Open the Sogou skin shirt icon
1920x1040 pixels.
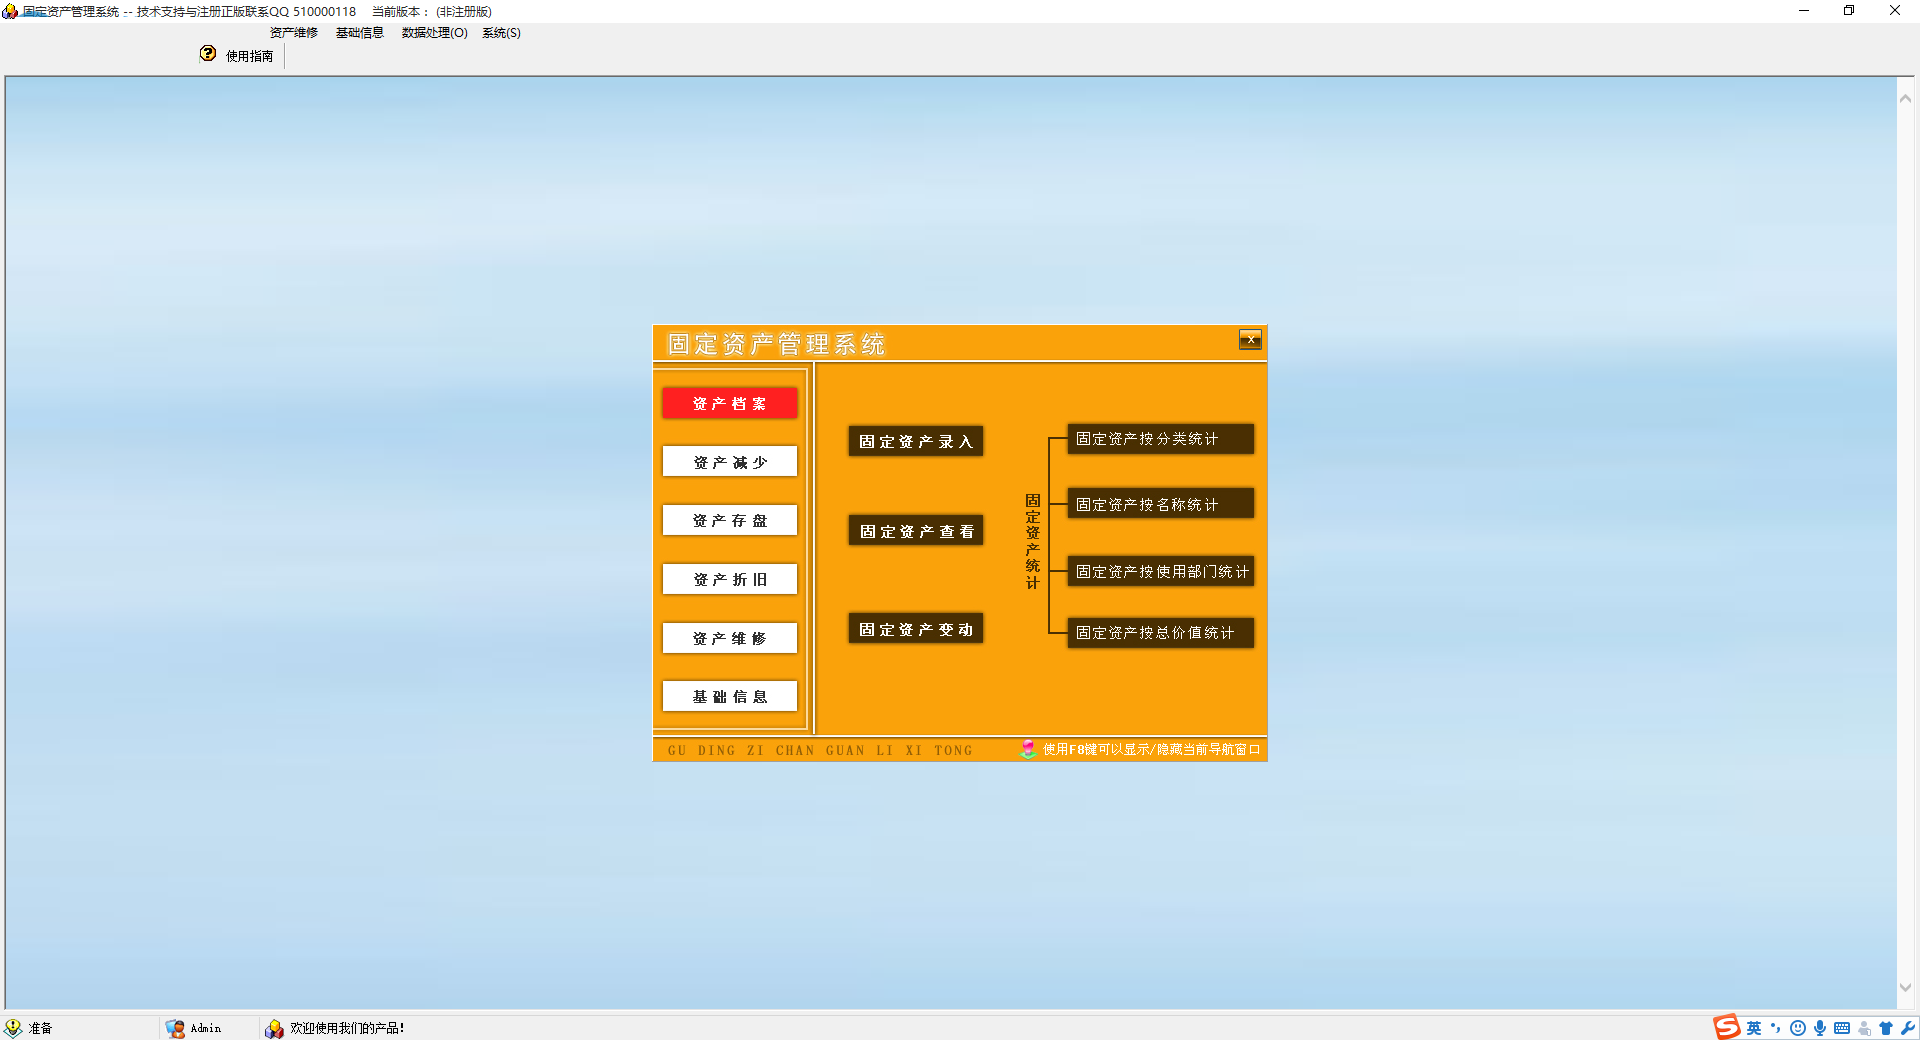pos(1886,1028)
